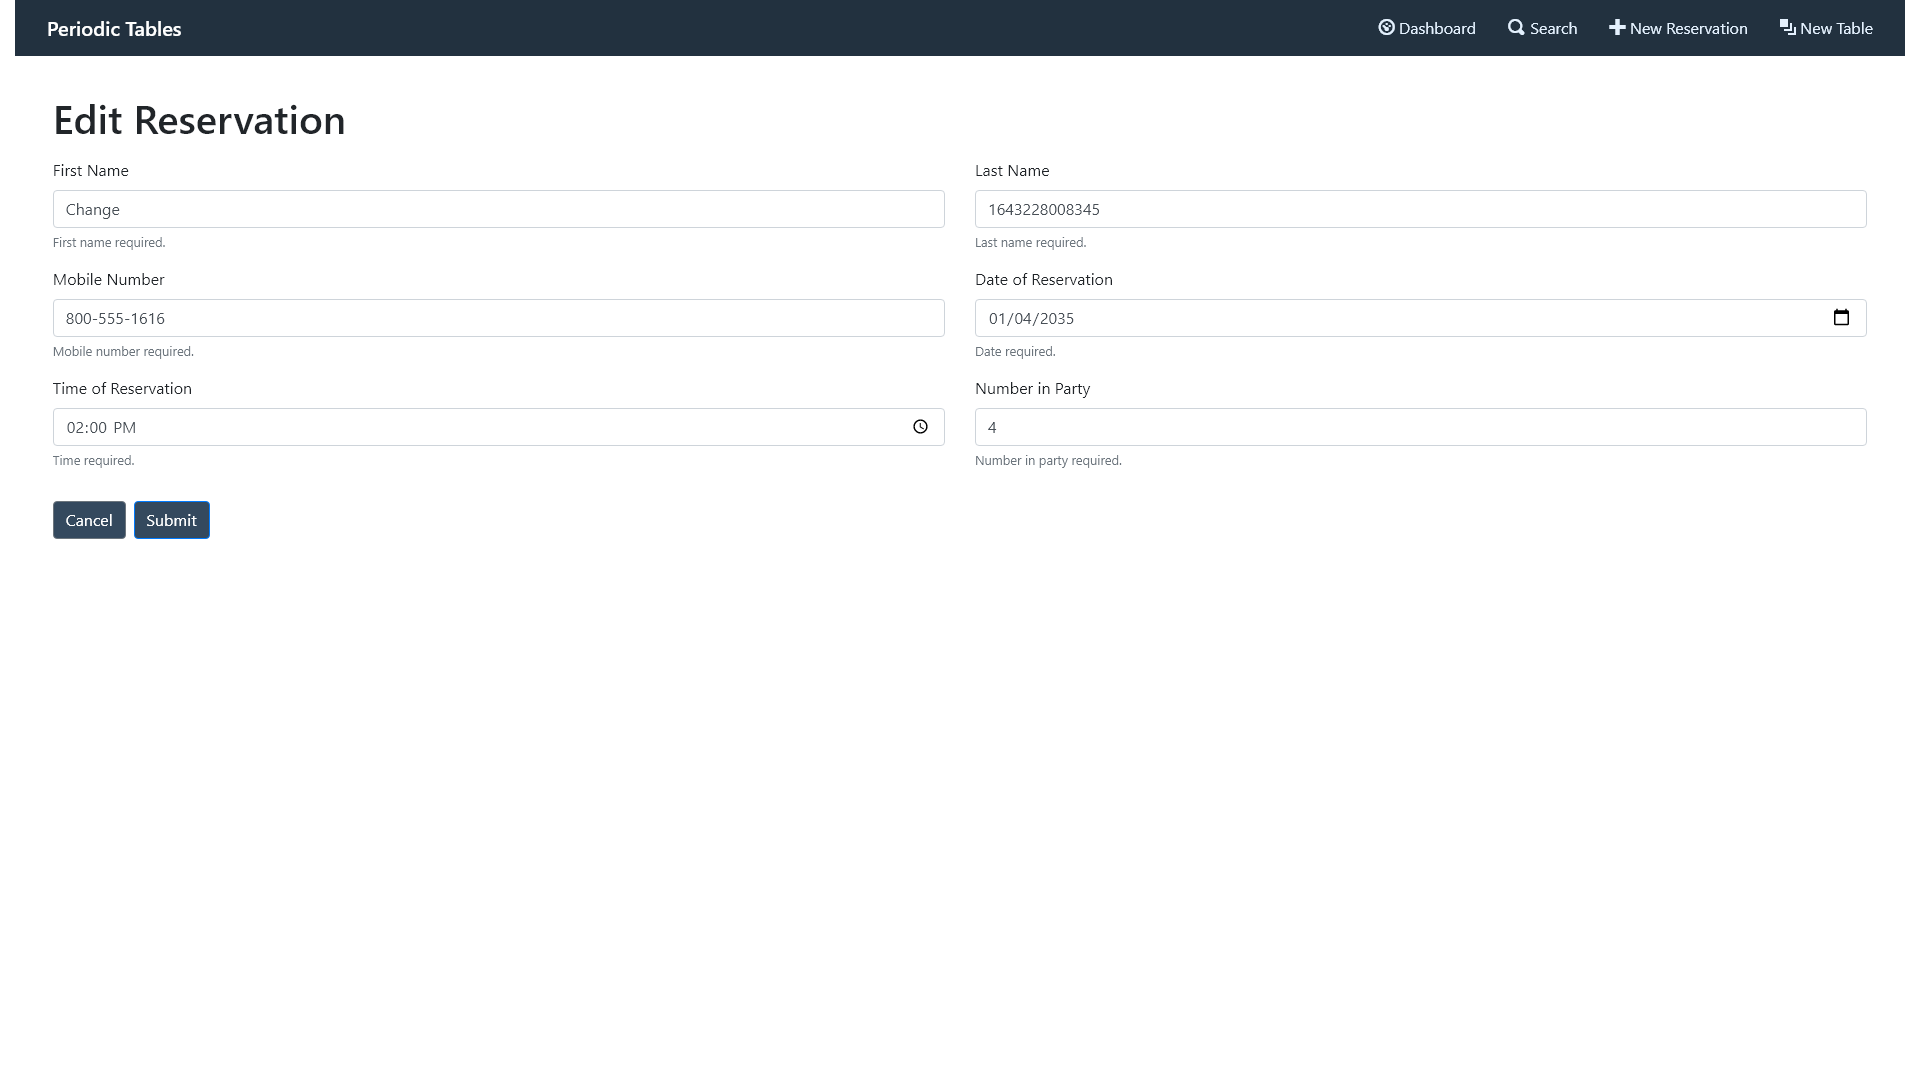Focus the Last Name input field
Image resolution: width=1920 pixels, height=1080 pixels.
click(1421, 209)
